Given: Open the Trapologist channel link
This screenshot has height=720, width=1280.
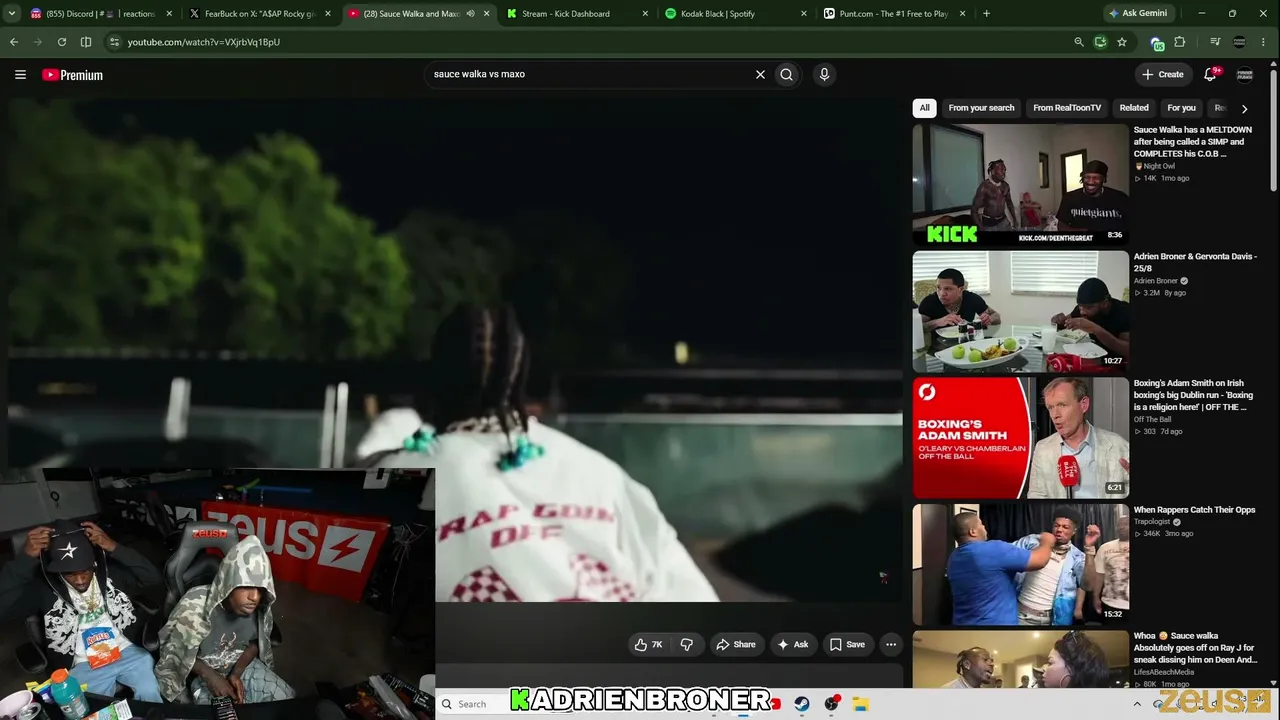Looking at the screenshot, I should tap(1153, 522).
